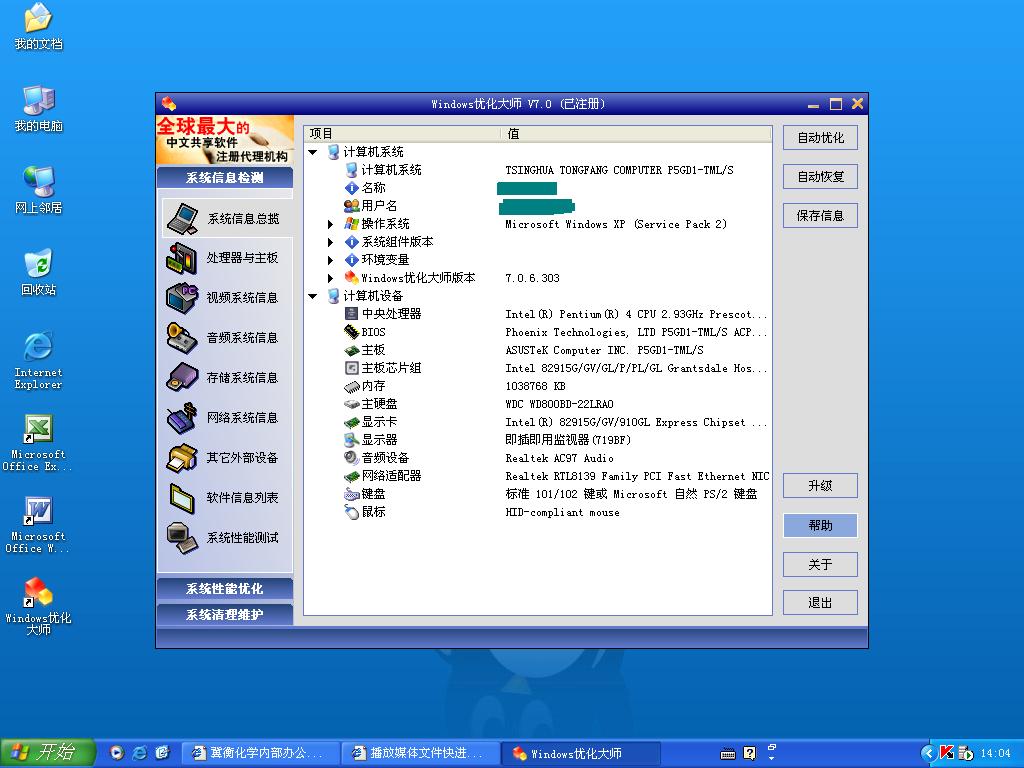
Task: Select the WDC WD800BD-22LRA0 value
Action: click(x=559, y=404)
